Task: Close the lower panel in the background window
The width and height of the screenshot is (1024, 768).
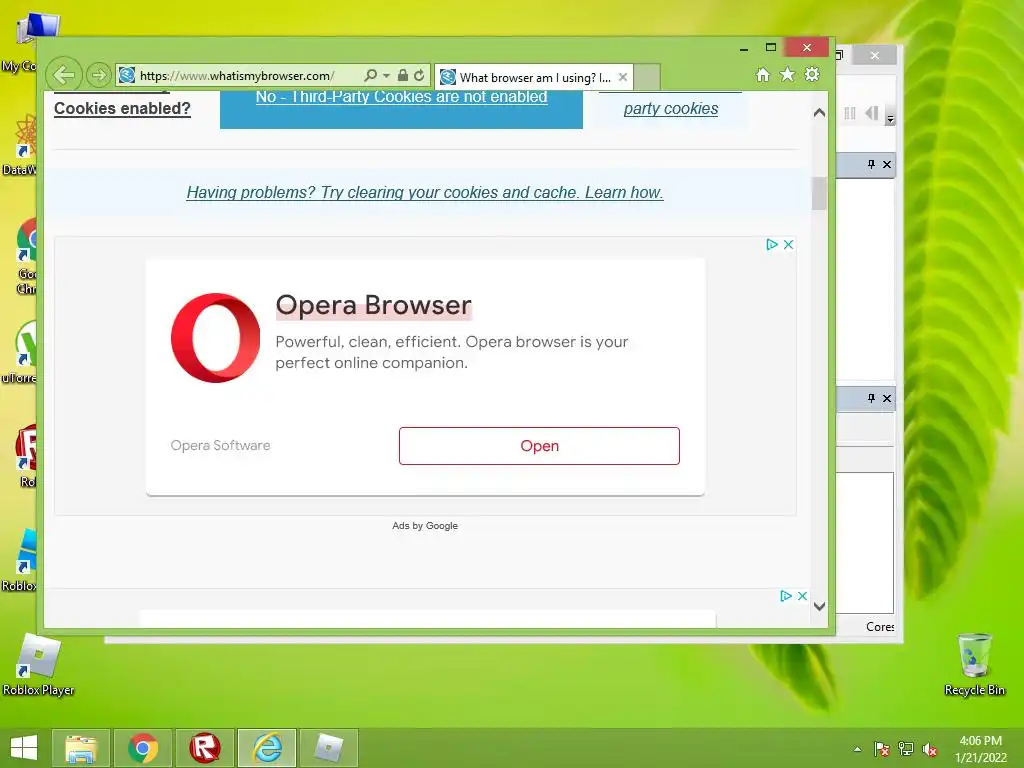Action: pyautogui.click(x=887, y=398)
